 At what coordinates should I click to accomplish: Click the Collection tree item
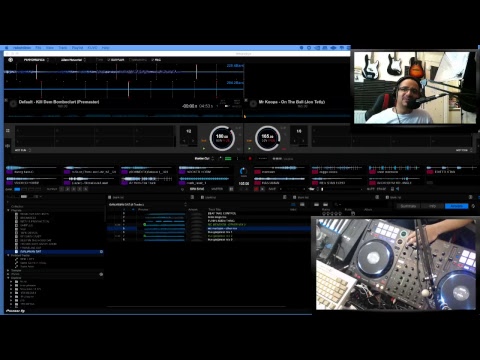(17, 206)
